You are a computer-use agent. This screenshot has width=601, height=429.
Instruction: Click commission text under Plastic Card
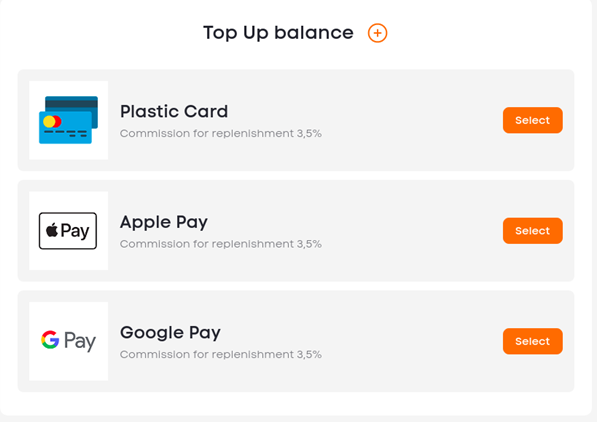pyautogui.click(x=221, y=133)
